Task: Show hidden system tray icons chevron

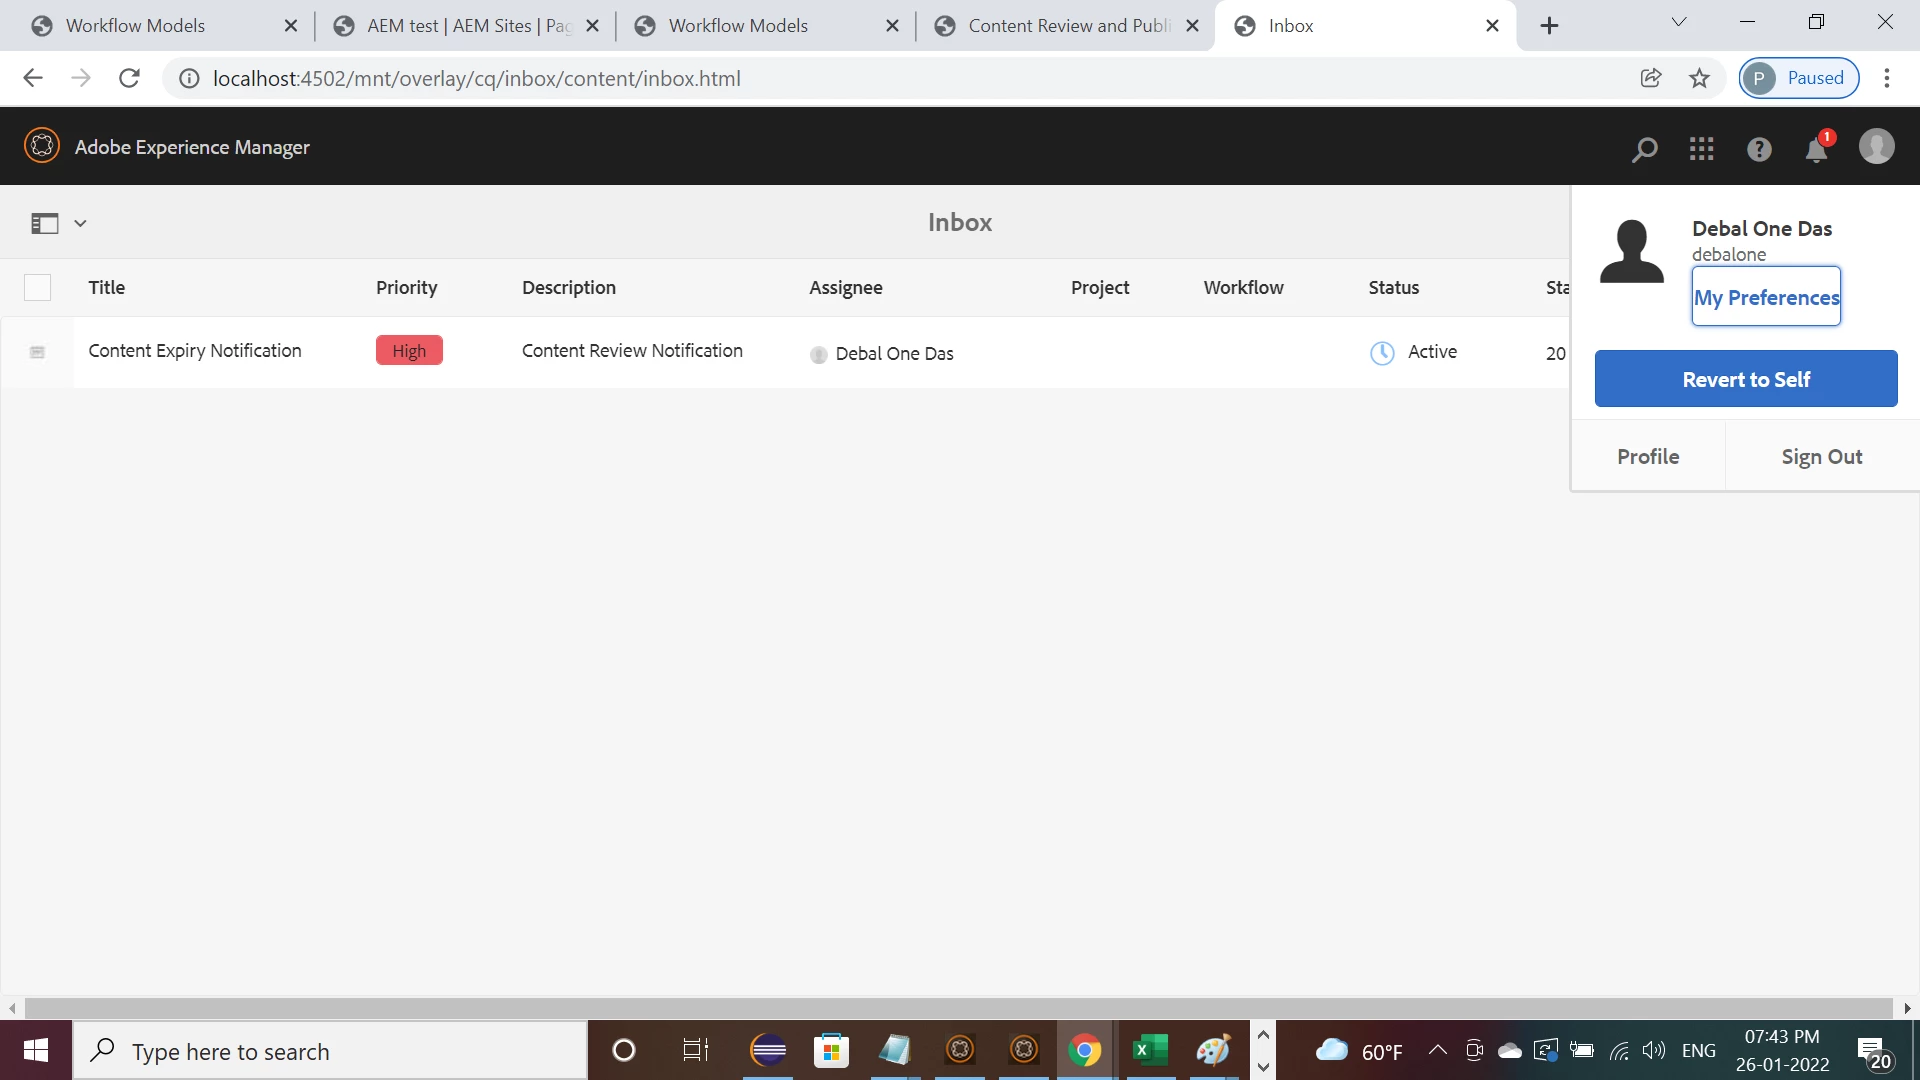Action: [x=1437, y=1050]
